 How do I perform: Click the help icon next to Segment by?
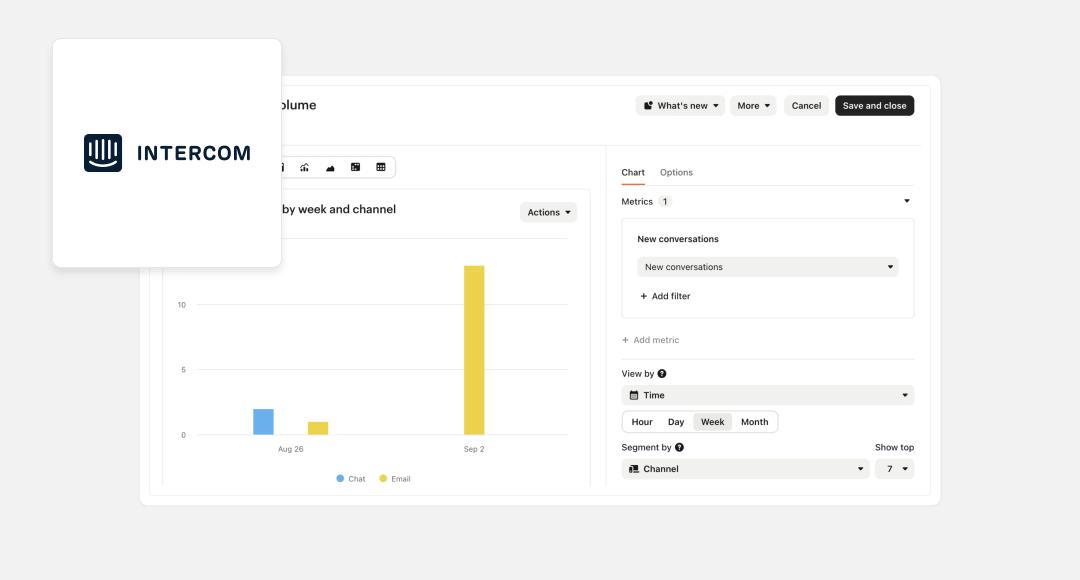click(x=679, y=448)
